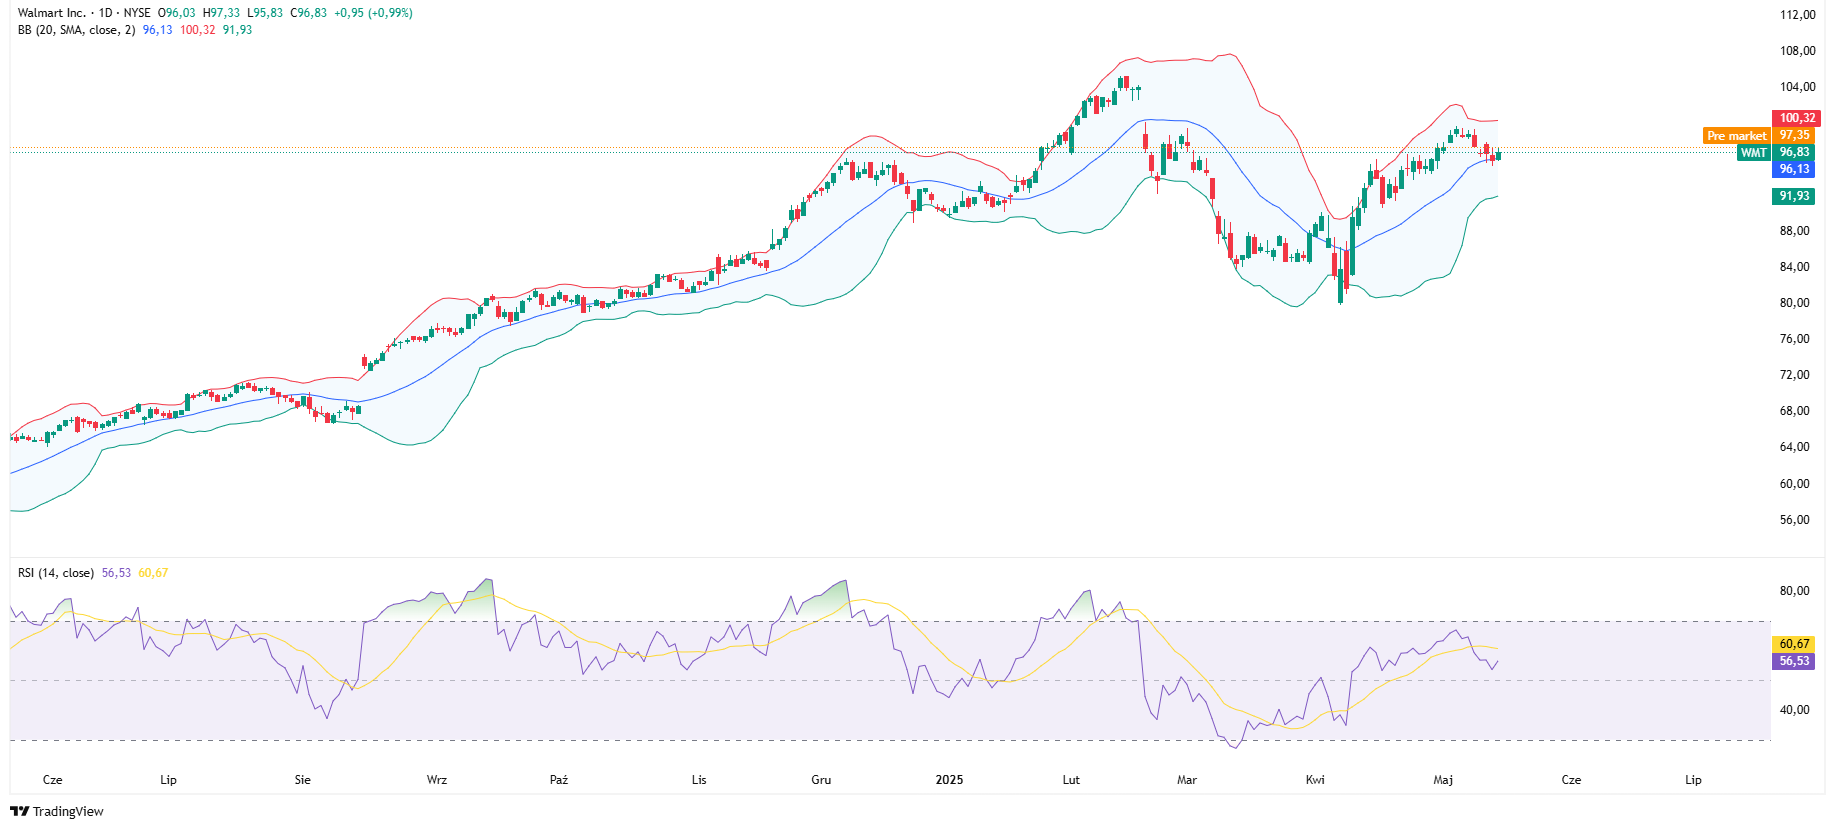Click the blue 96,13 basis price label
The image size is (1835, 829).
[1794, 169]
